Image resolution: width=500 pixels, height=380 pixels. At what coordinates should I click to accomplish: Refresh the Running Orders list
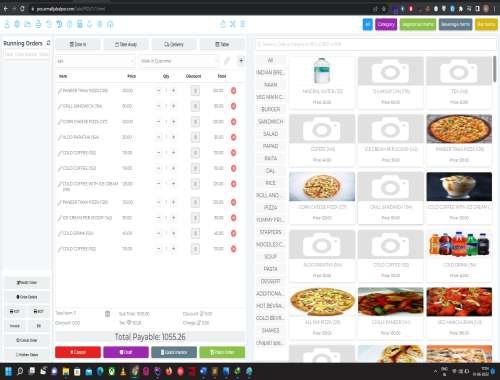48,43
